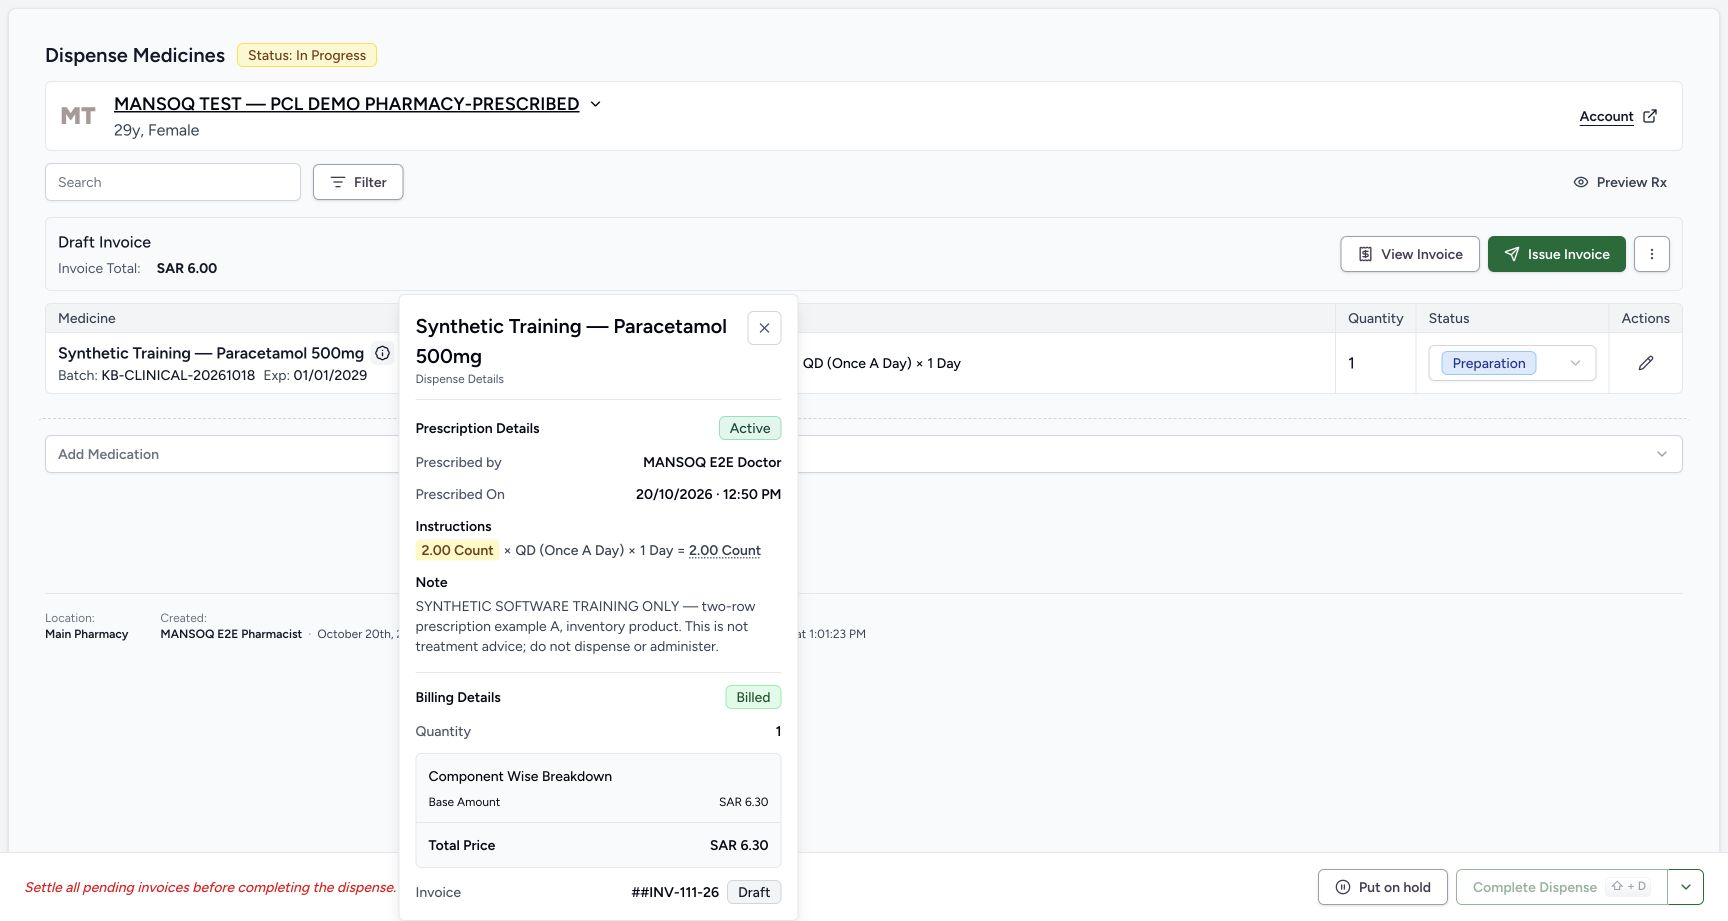Click the Draft invoice badge
This screenshot has width=1728, height=921.
point(754,892)
